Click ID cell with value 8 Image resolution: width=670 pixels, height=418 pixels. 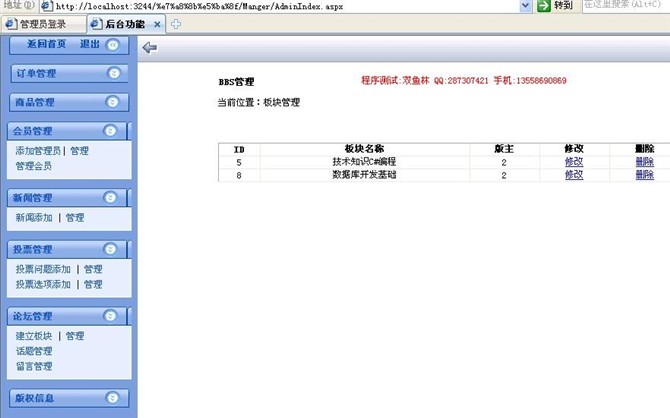239,175
